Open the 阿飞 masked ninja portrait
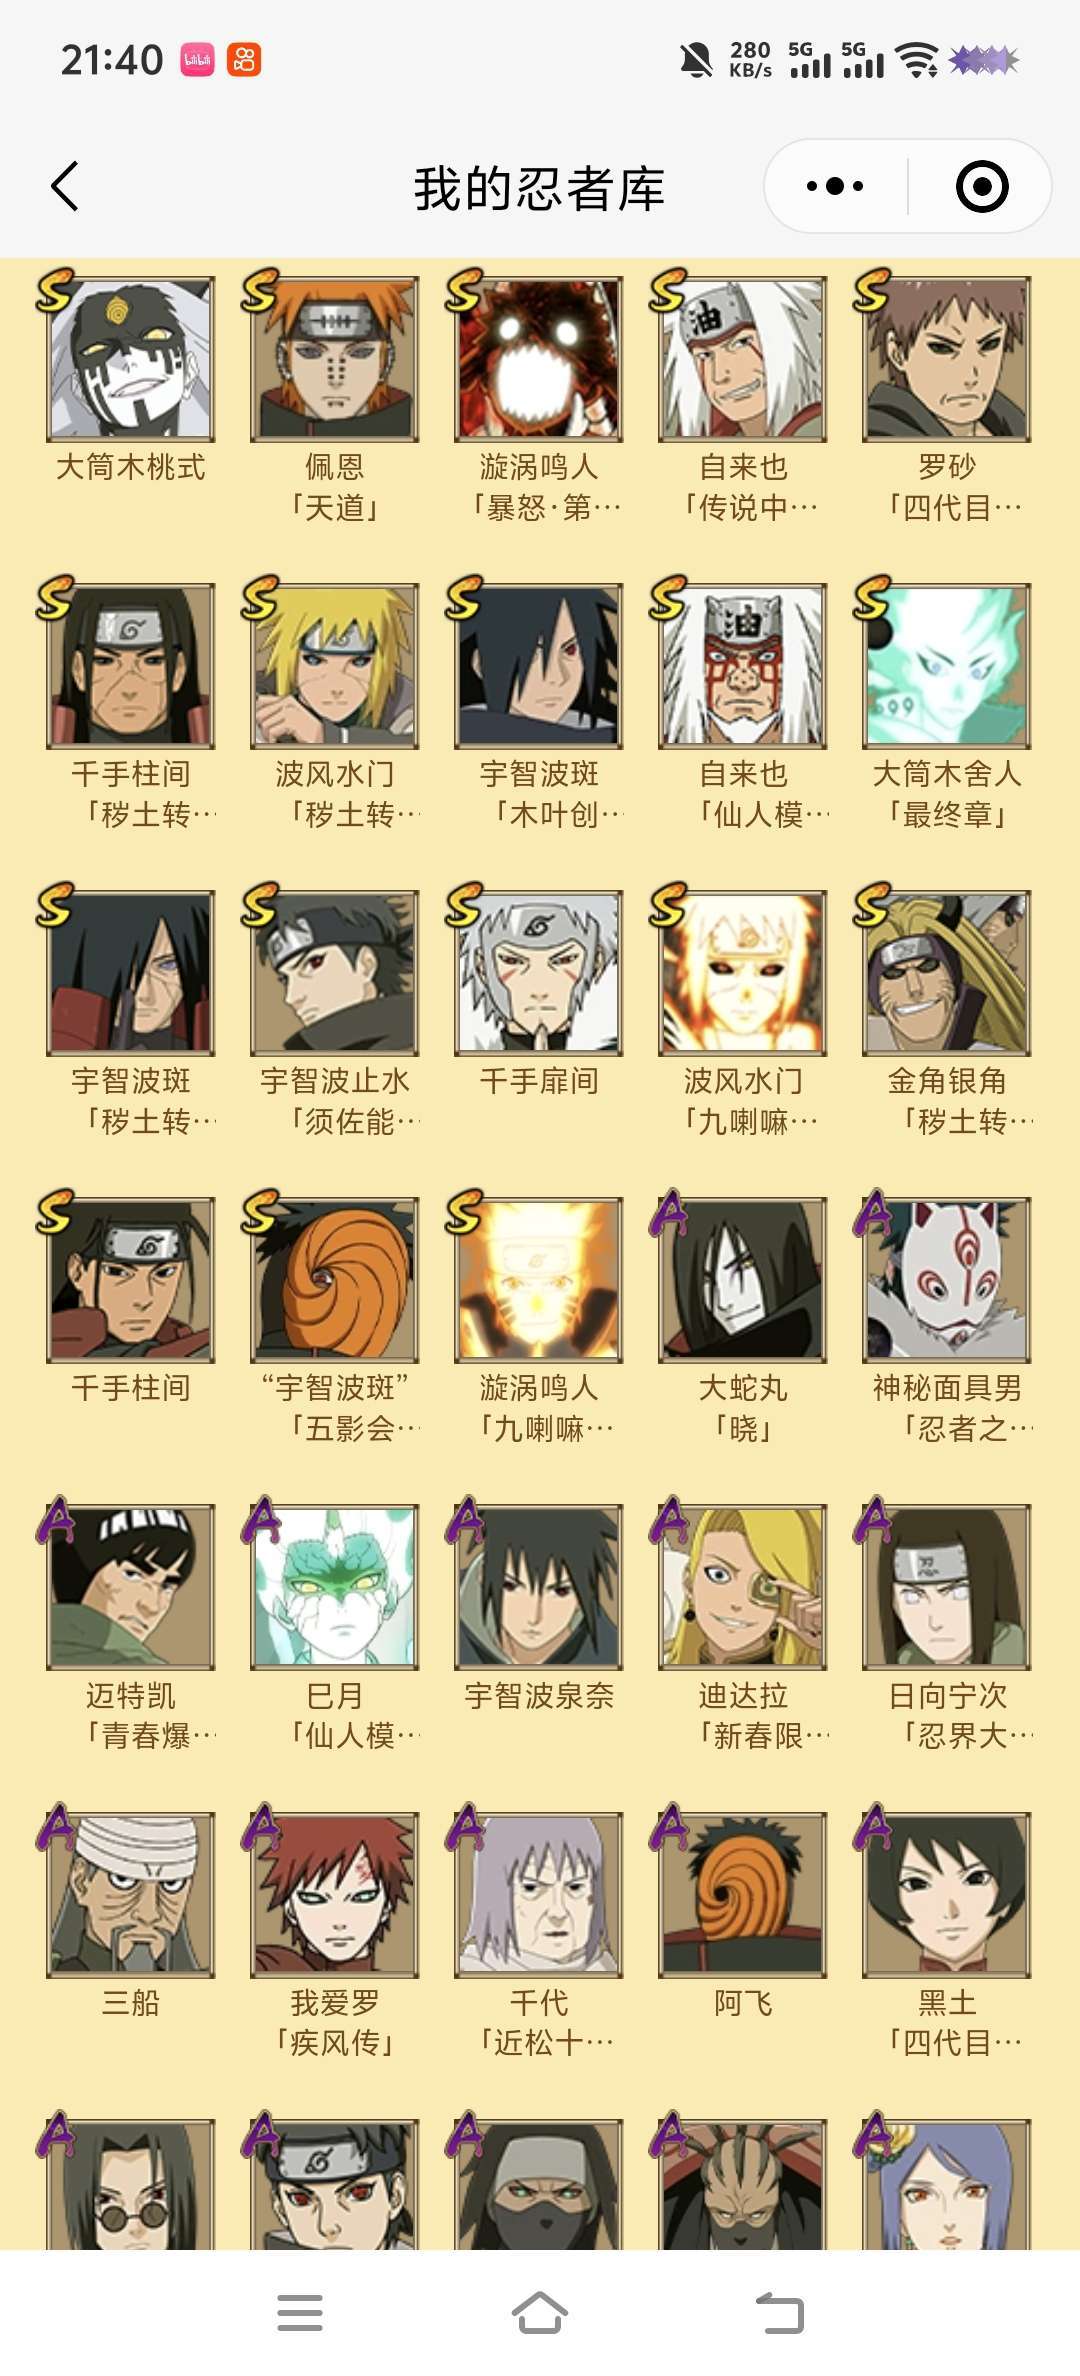1080x2376 pixels. coord(743,1895)
